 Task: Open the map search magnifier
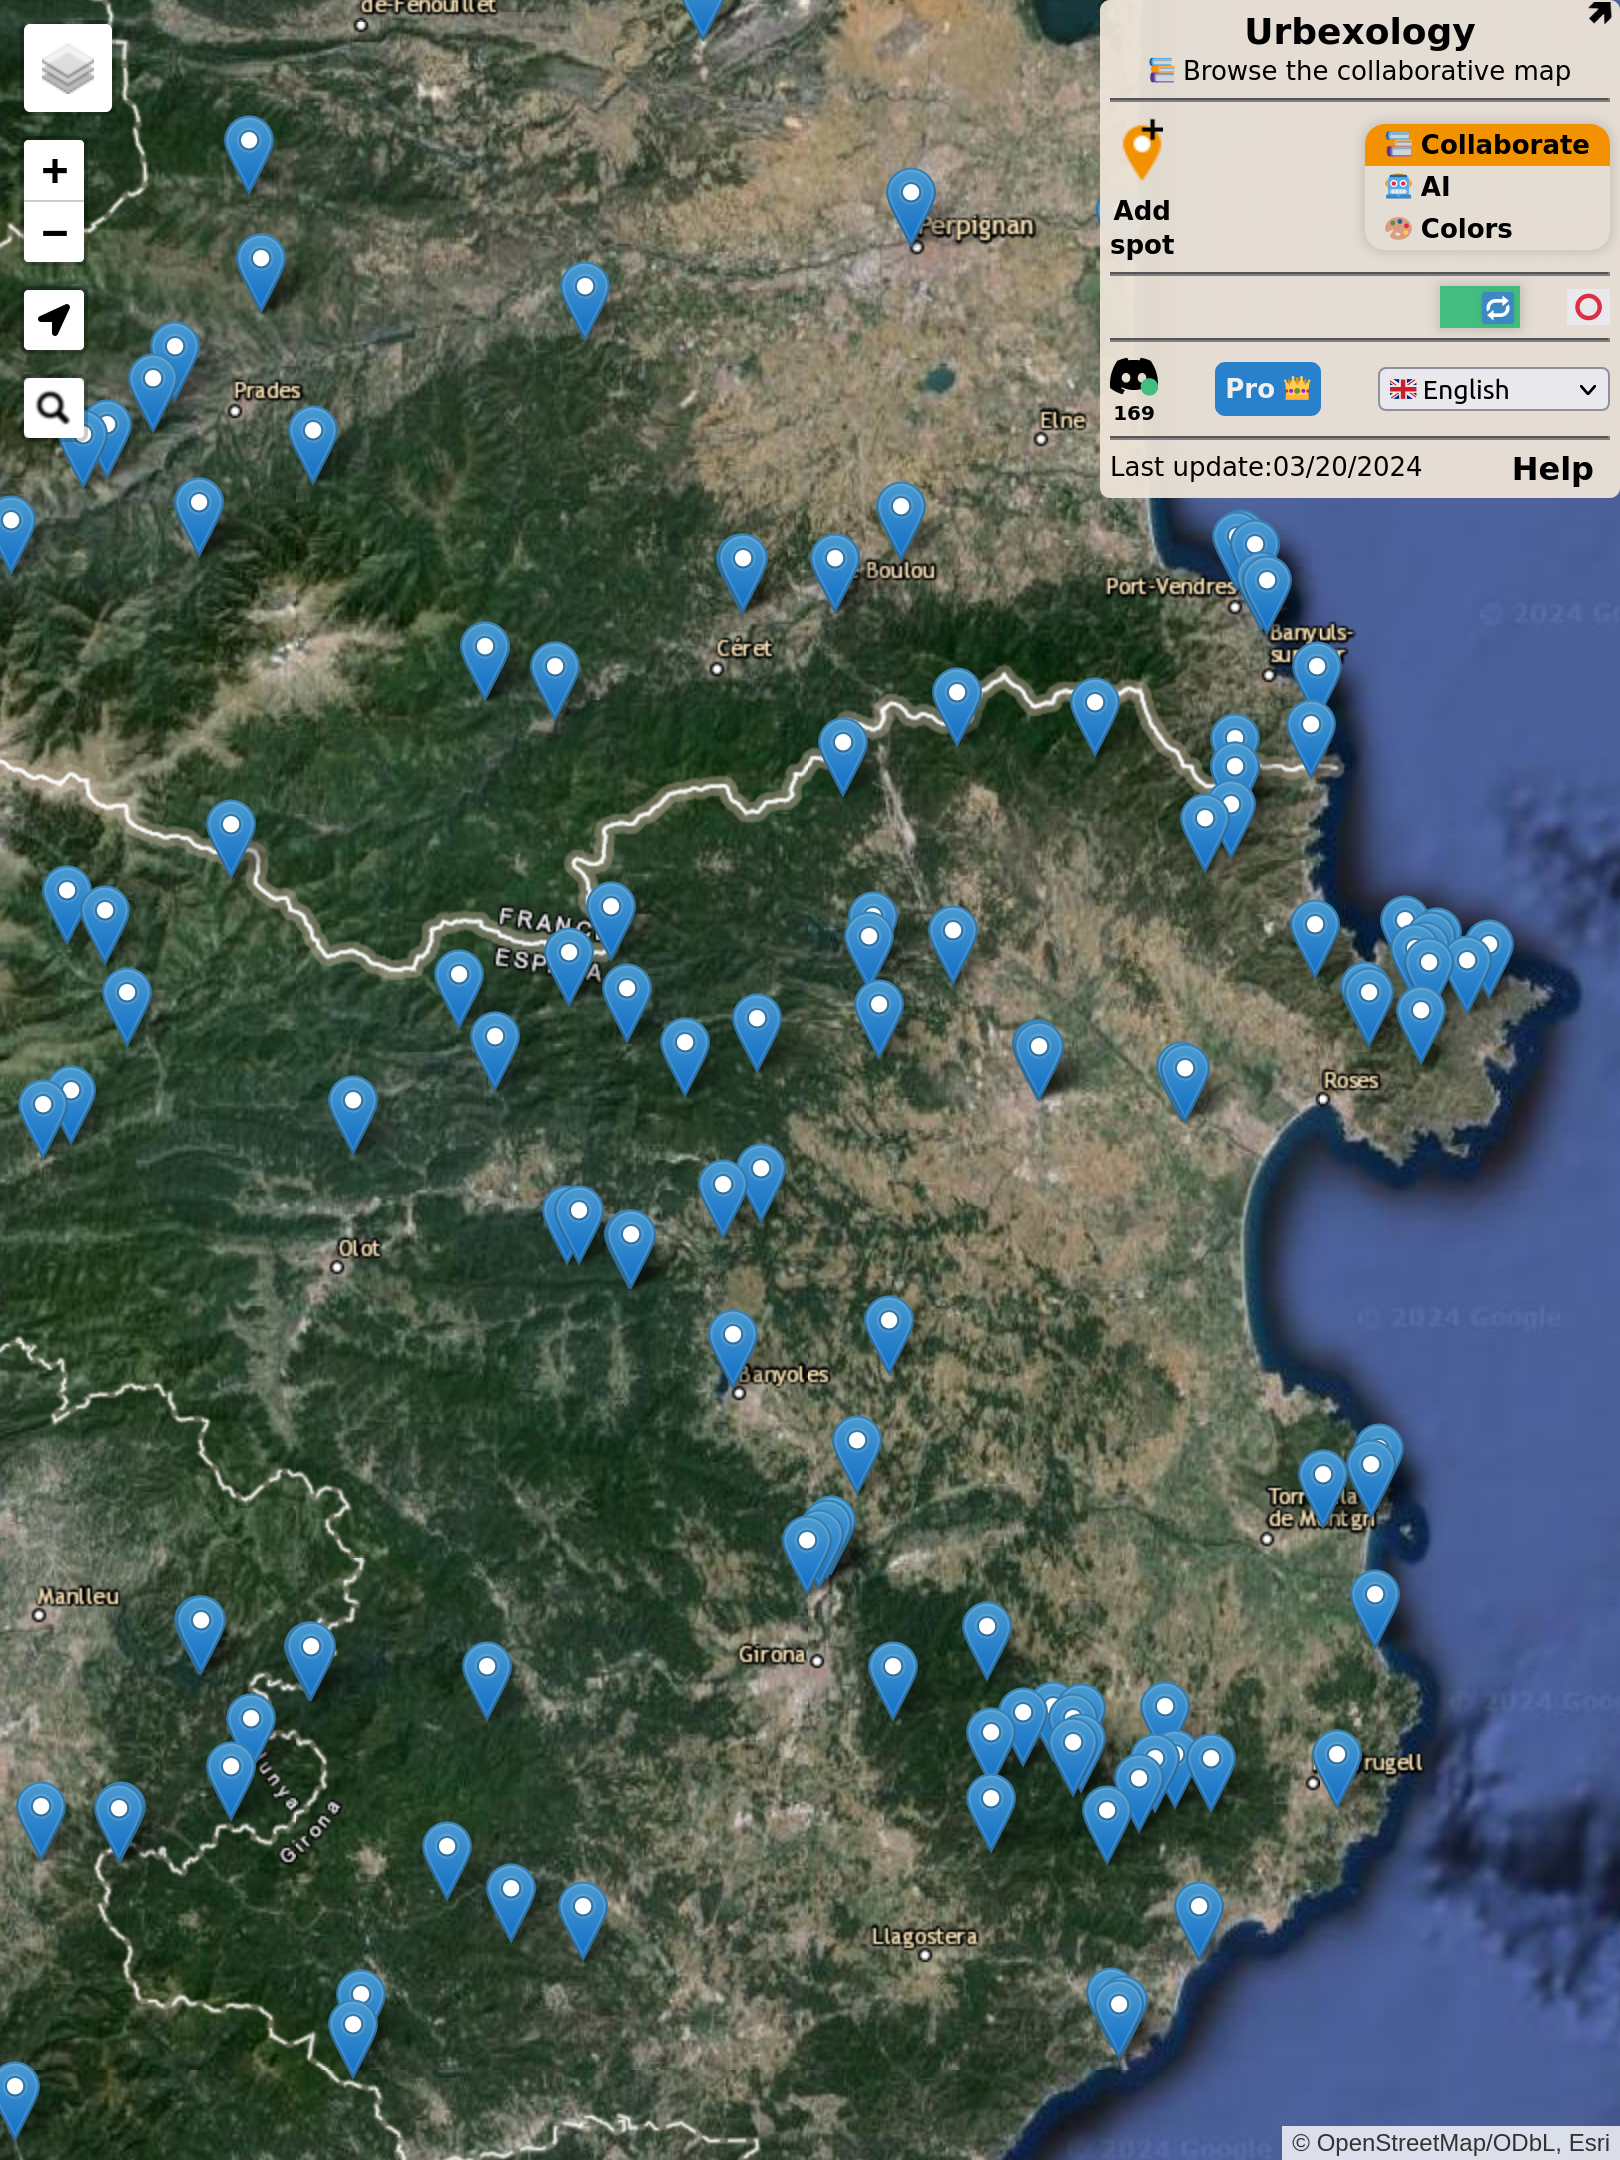(x=54, y=408)
